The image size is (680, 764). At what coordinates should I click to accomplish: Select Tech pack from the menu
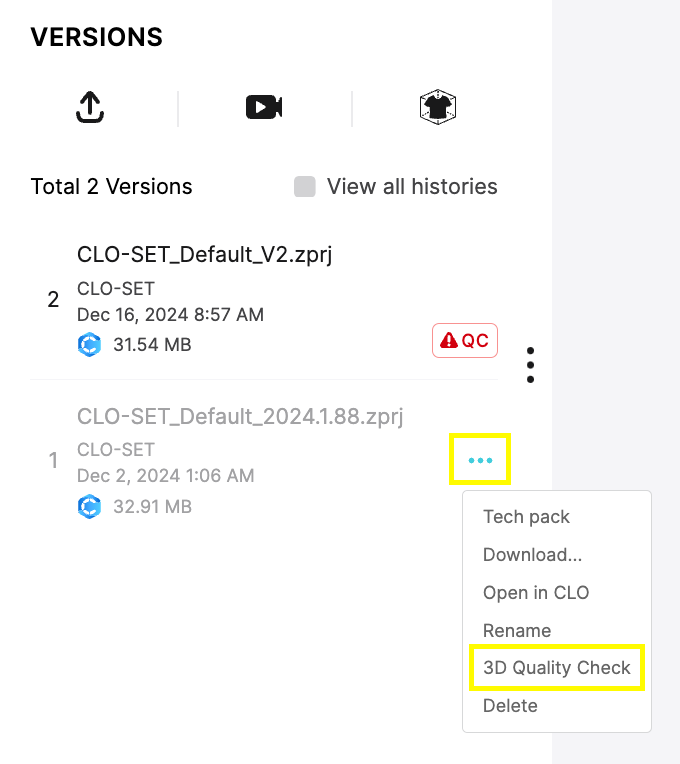526,516
